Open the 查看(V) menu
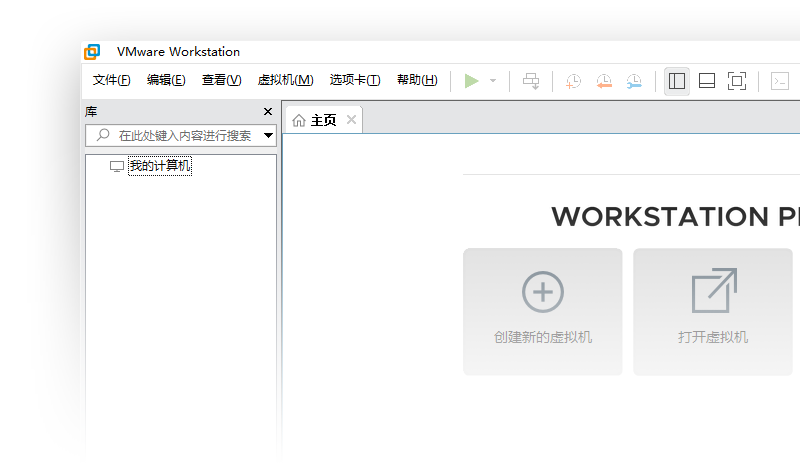 click(x=221, y=80)
